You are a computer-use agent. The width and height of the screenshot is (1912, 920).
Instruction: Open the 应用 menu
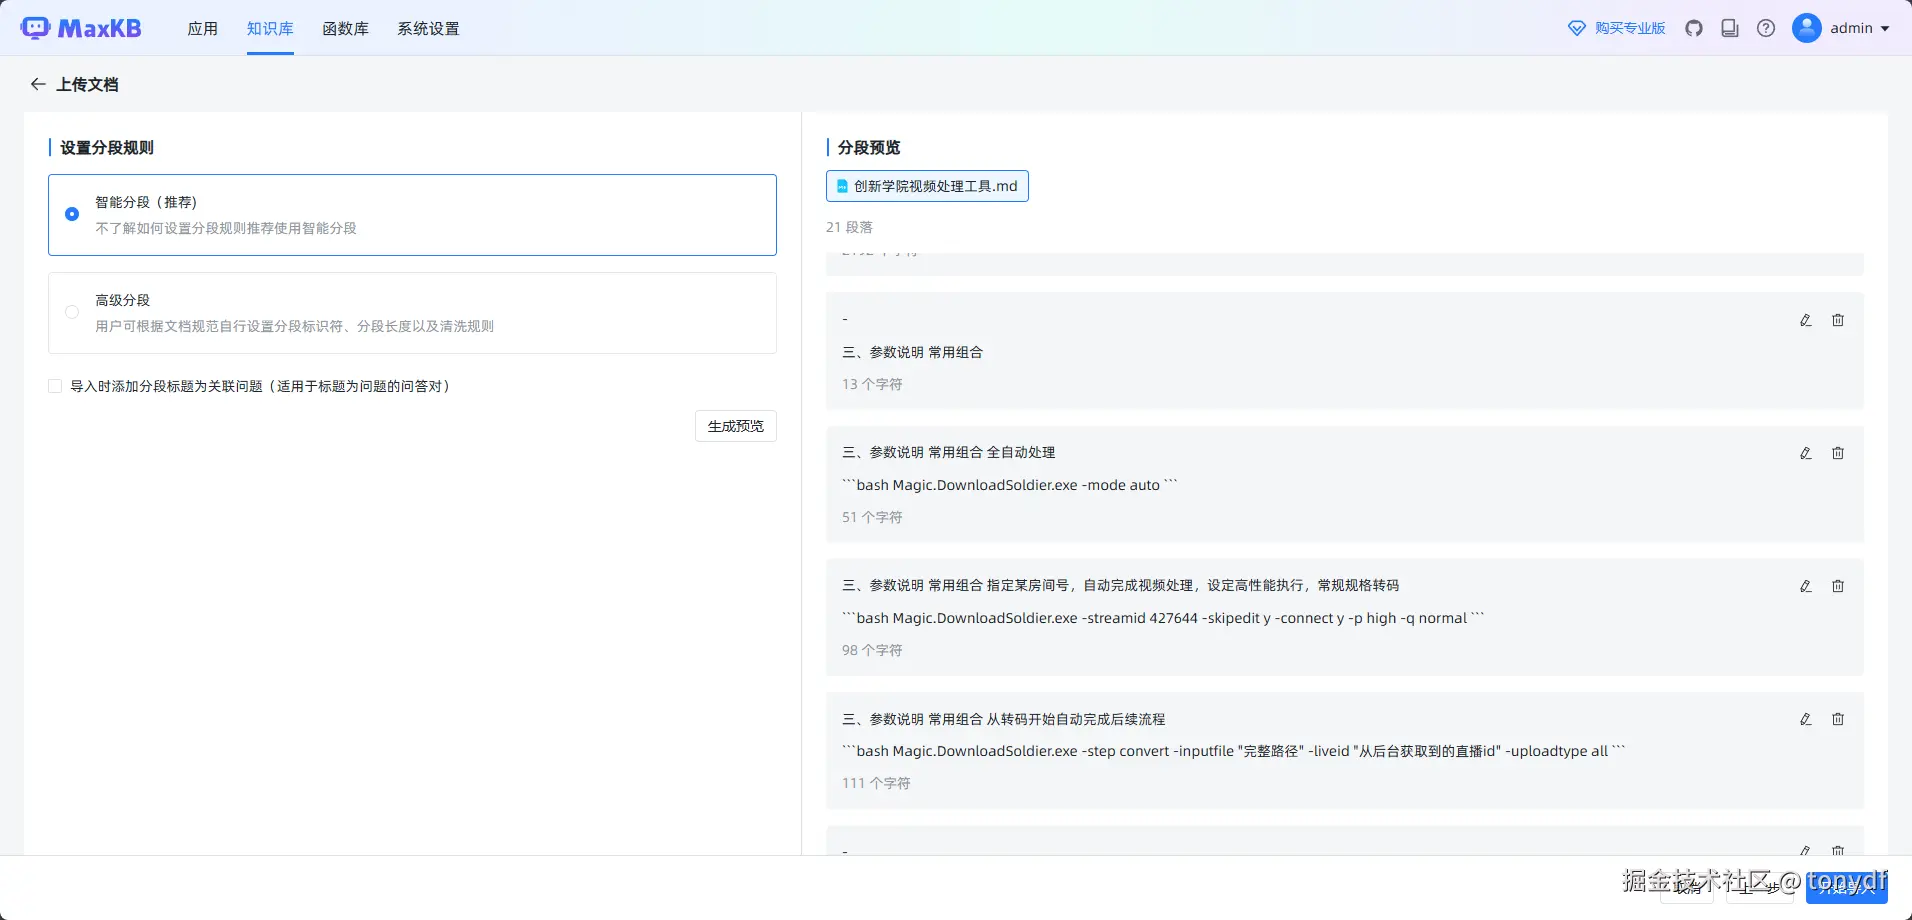point(203,28)
